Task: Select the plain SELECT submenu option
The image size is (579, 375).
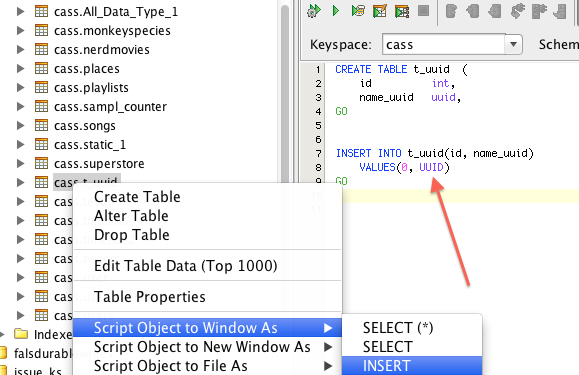Action: (x=412, y=347)
